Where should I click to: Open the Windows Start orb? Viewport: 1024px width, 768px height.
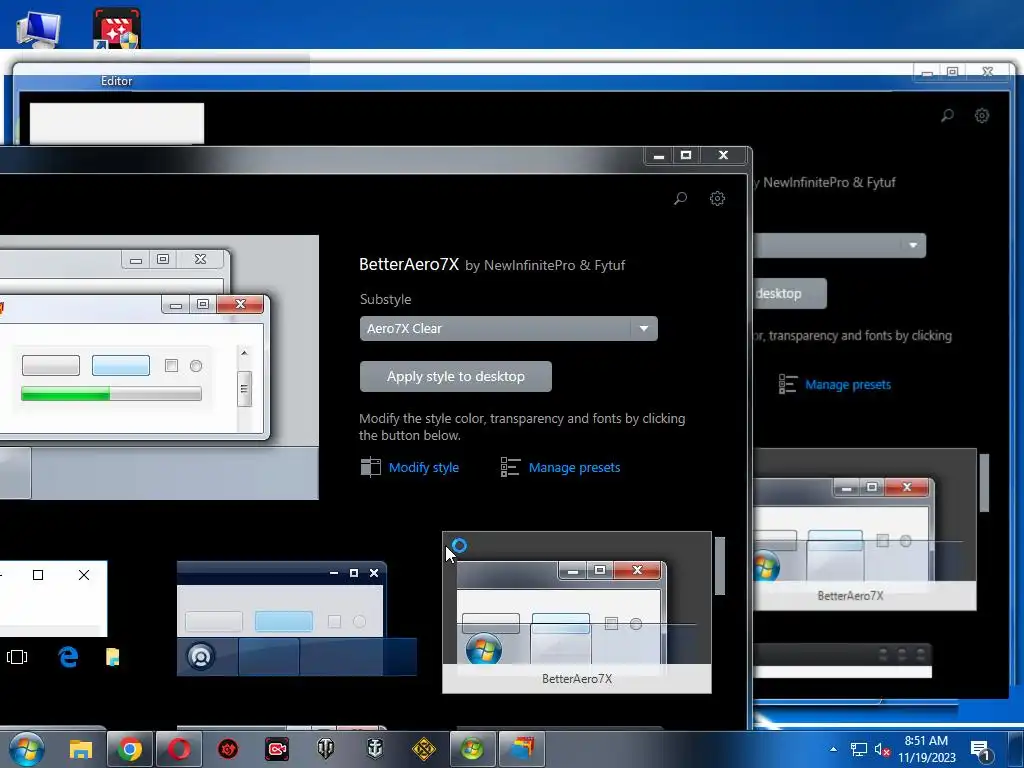[x=26, y=749]
